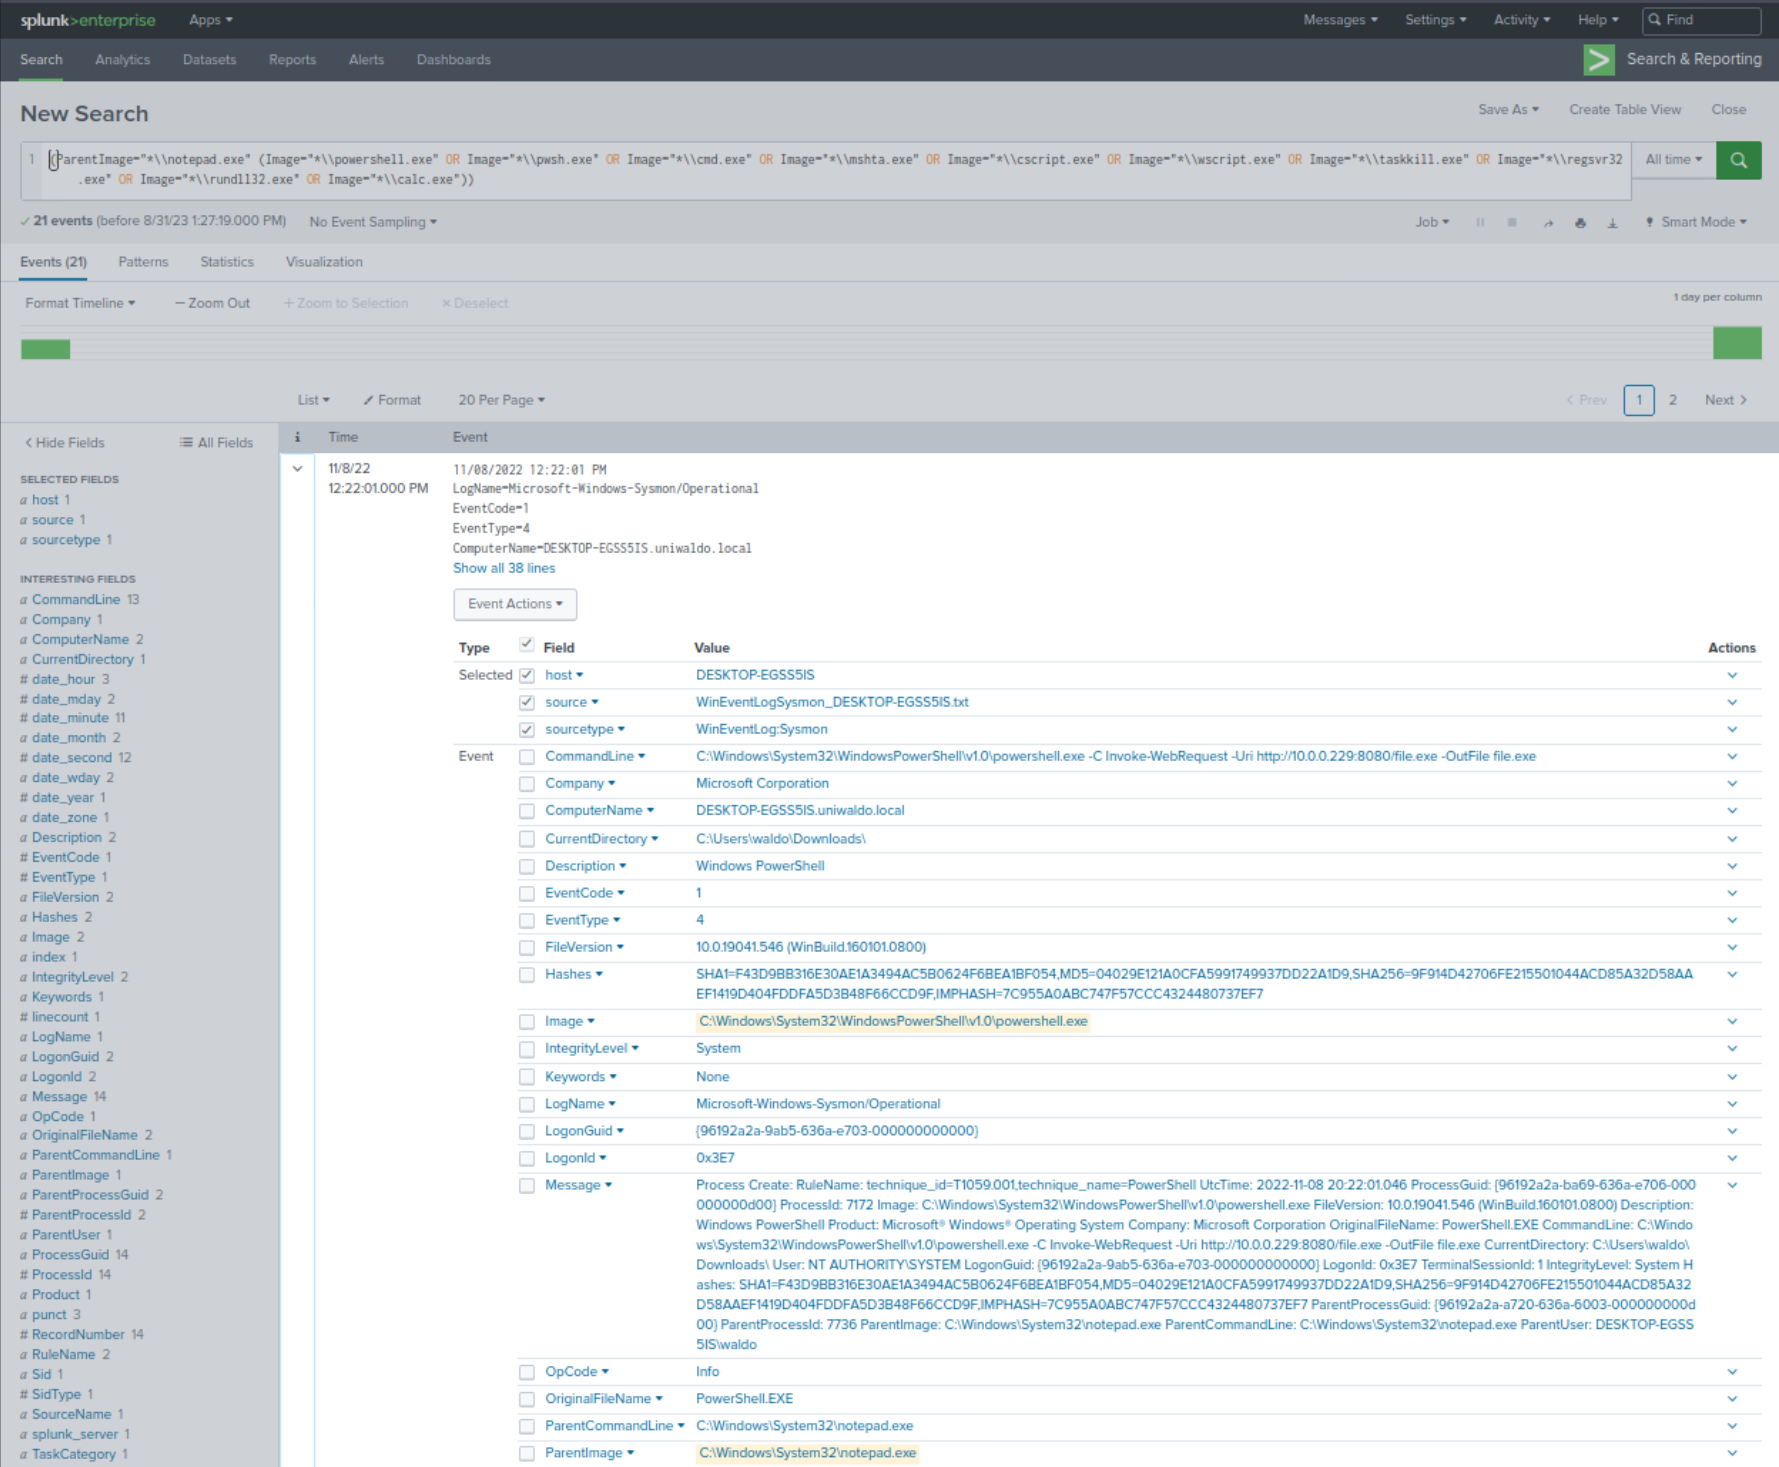This screenshot has height=1467, width=1779.
Task: Run search with the green magnifier button
Action: (1738, 160)
